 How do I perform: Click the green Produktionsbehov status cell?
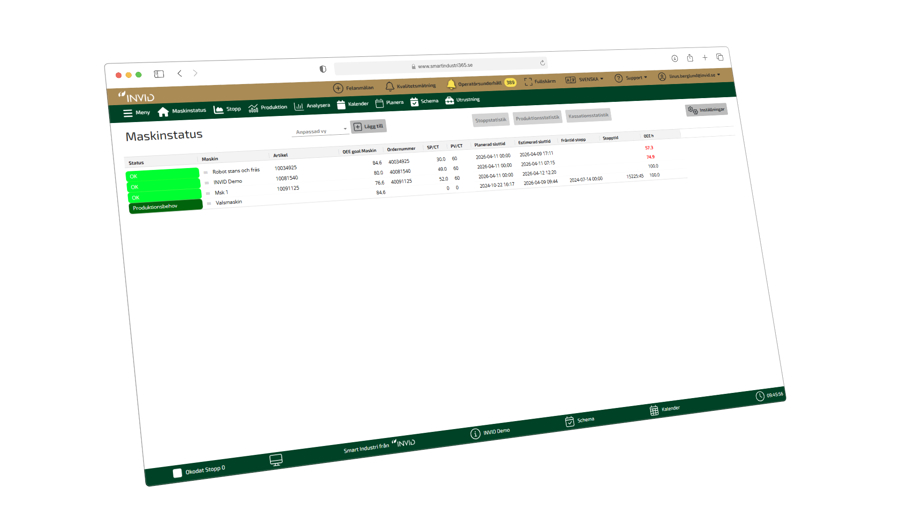tap(164, 207)
